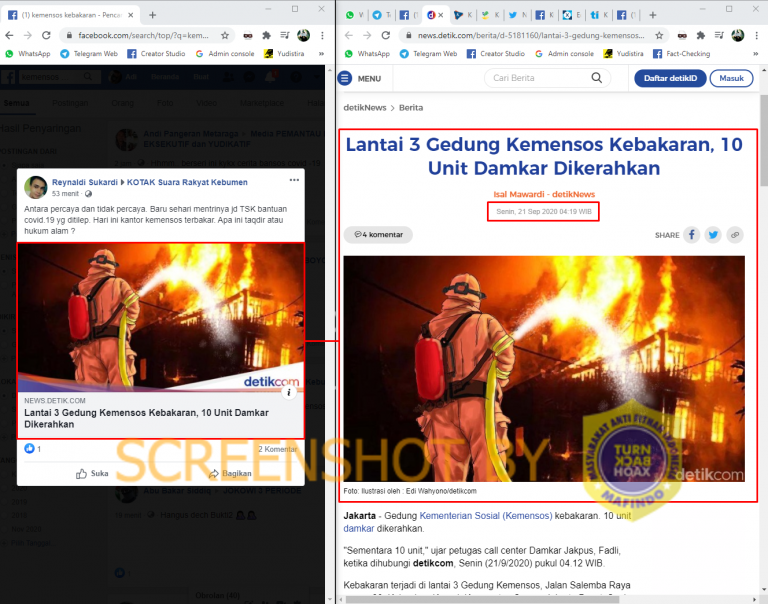768x604 pixels.
Task: Bookmark detik page with star icon
Action: [659, 35]
